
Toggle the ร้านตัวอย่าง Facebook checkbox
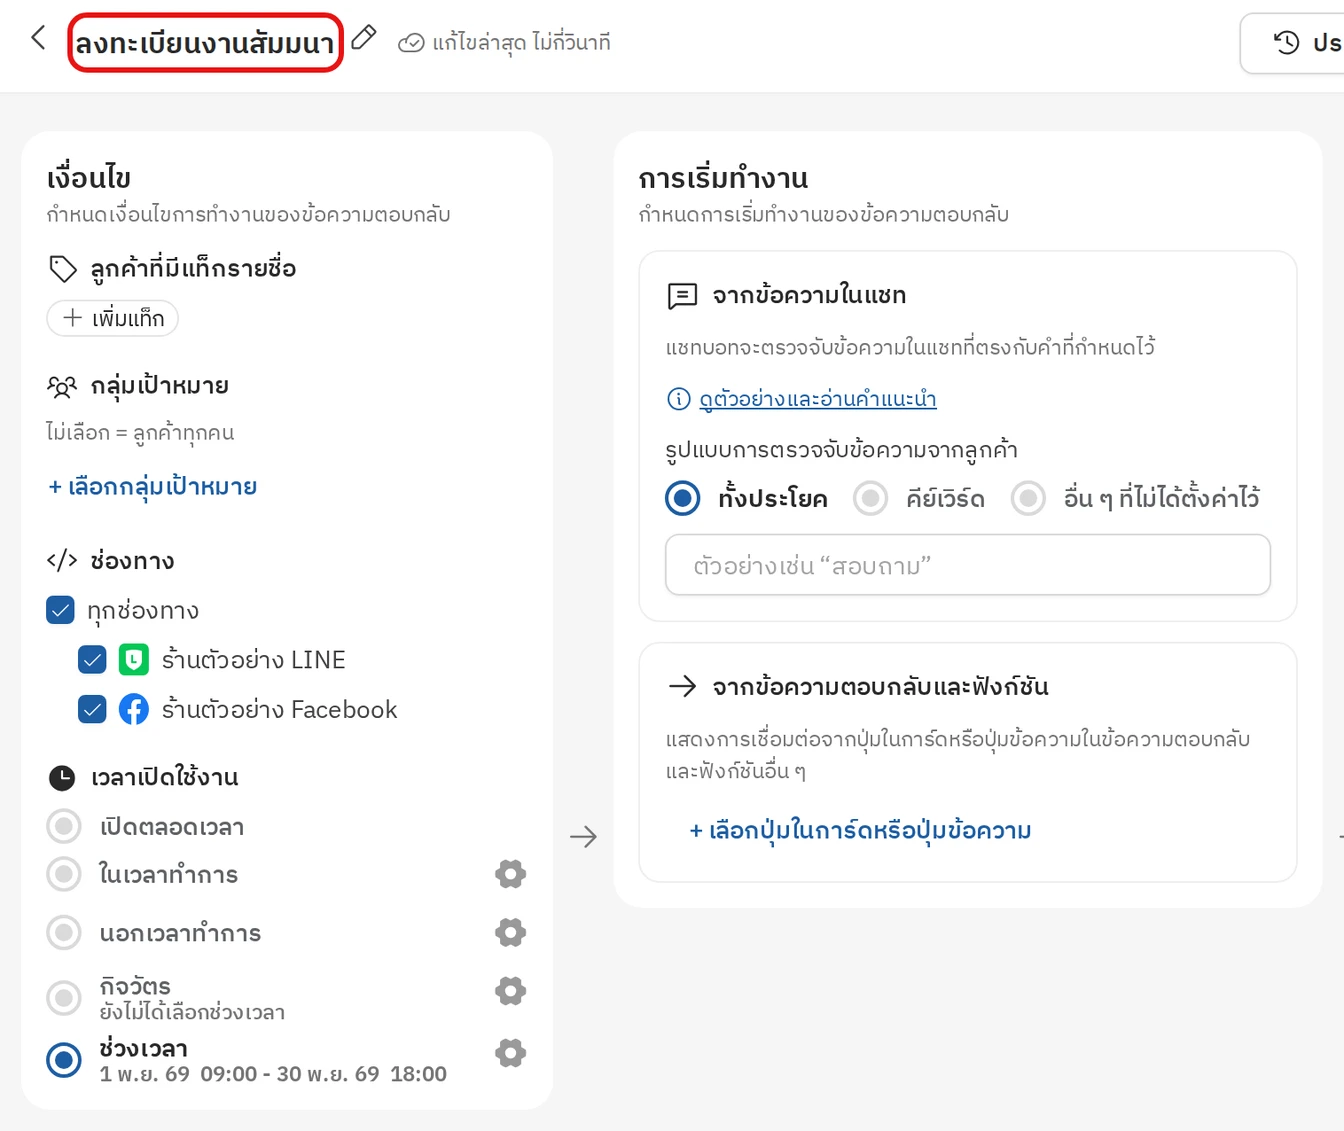(92, 710)
